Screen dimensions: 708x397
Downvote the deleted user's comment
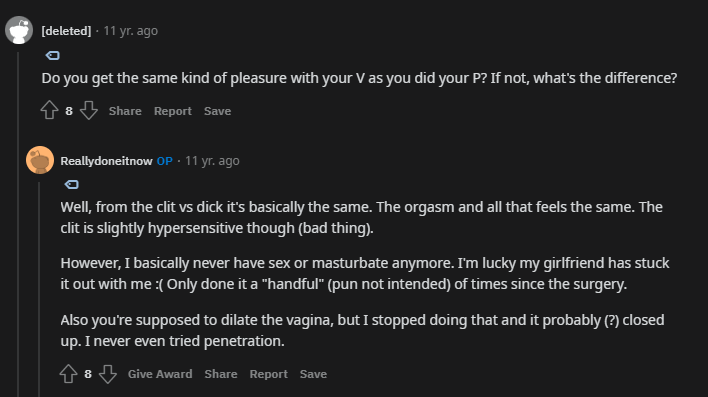pyautogui.click(x=89, y=110)
